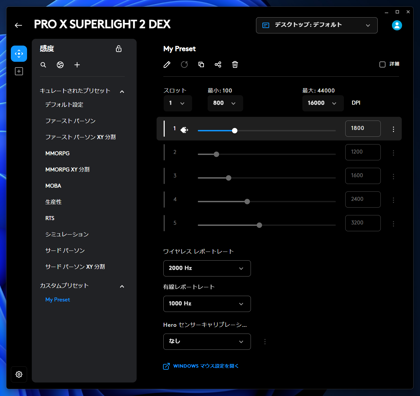Image resolution: width=420 pixels, height=396 pixels.
Task: Open wired report rate 1000 Hz dropdown
Action: (x=207, y=304)
